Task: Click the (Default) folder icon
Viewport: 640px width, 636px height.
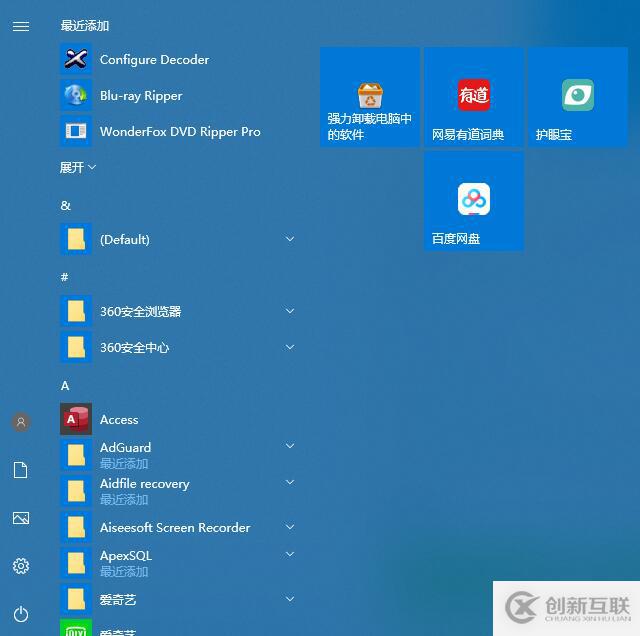Action: pyautogui.click(x=76, y=239)
